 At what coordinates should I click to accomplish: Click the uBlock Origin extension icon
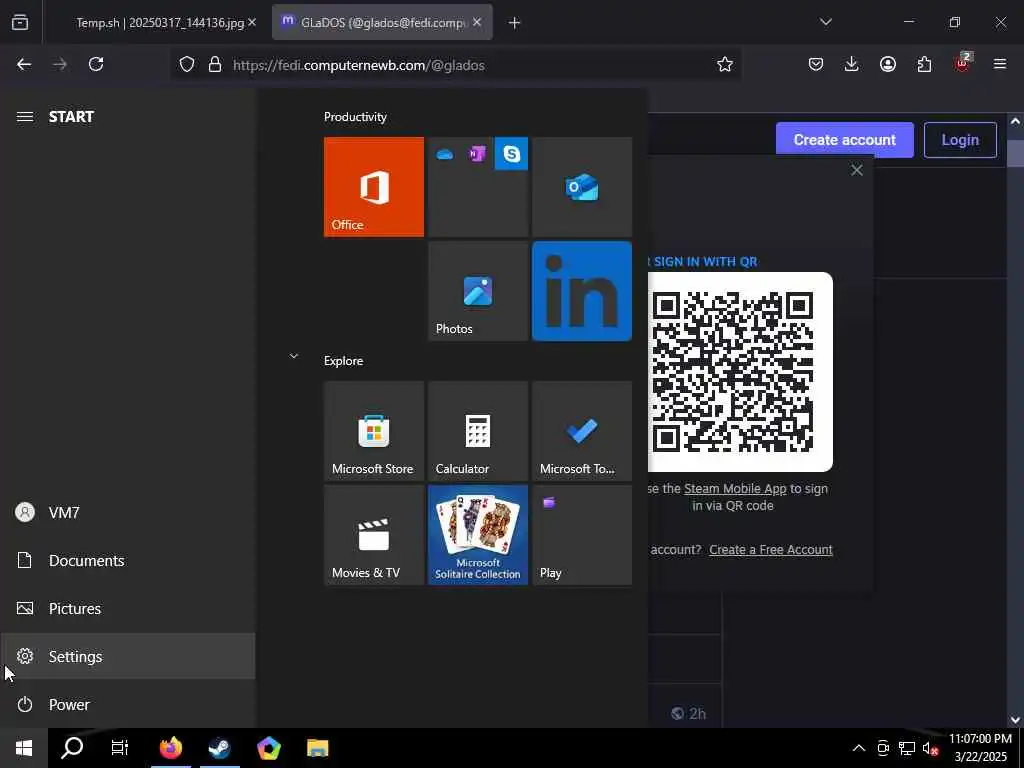tap(963, 63)
